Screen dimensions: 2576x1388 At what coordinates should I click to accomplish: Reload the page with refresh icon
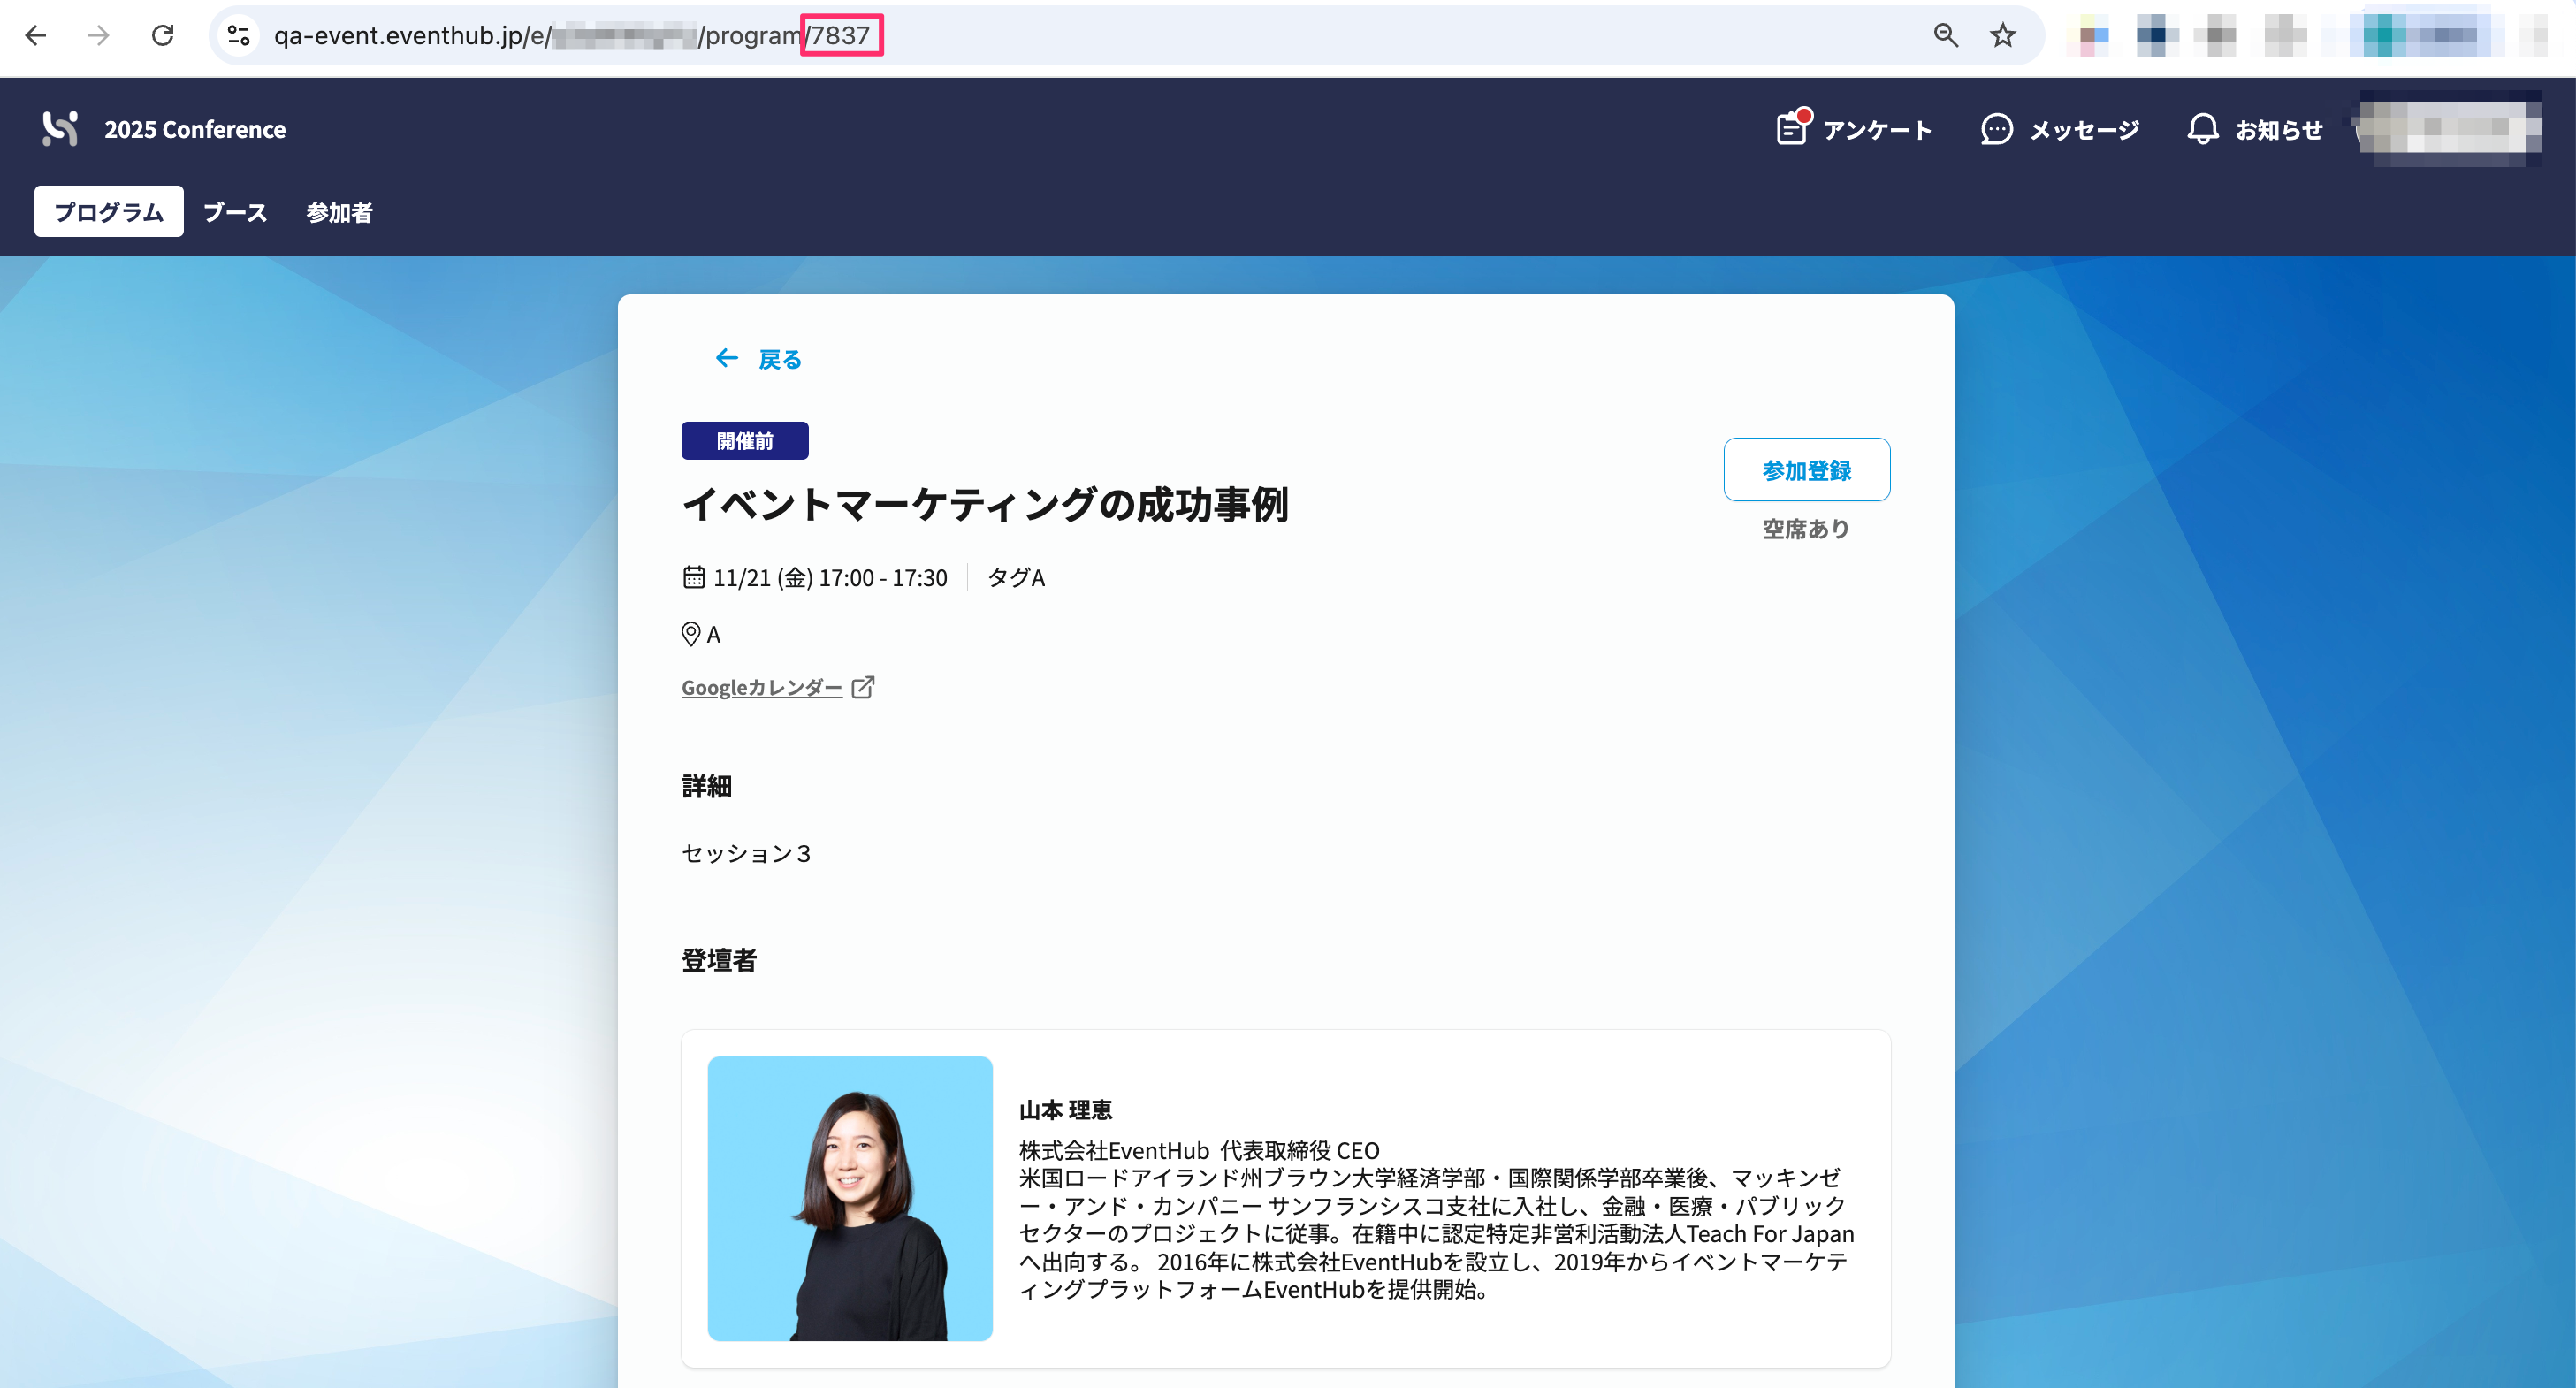163,36
